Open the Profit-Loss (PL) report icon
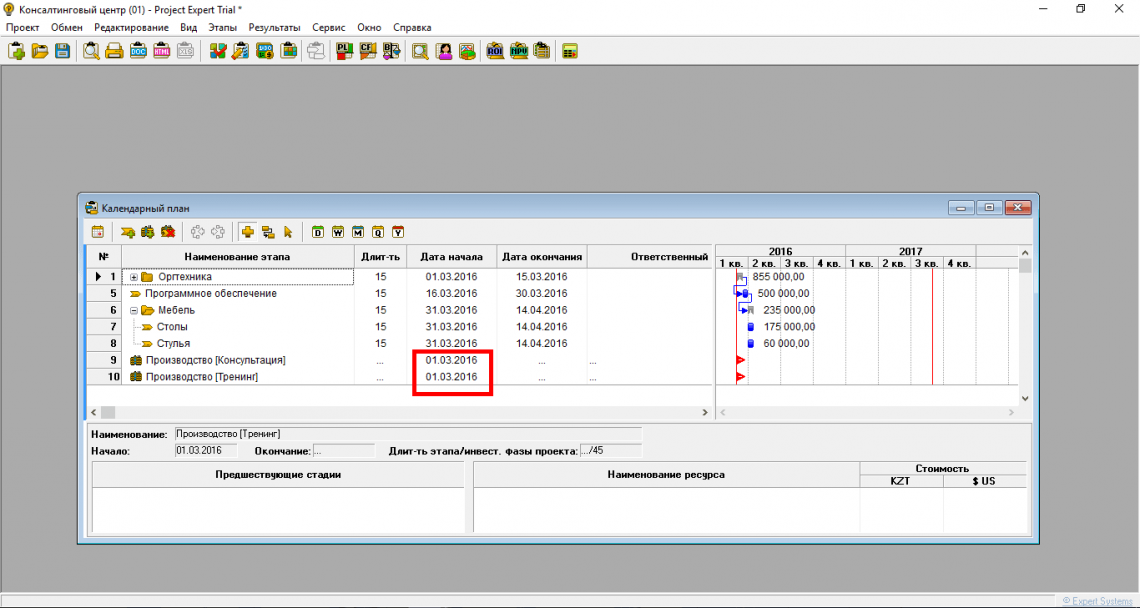1140x608 pixels. 344,51
